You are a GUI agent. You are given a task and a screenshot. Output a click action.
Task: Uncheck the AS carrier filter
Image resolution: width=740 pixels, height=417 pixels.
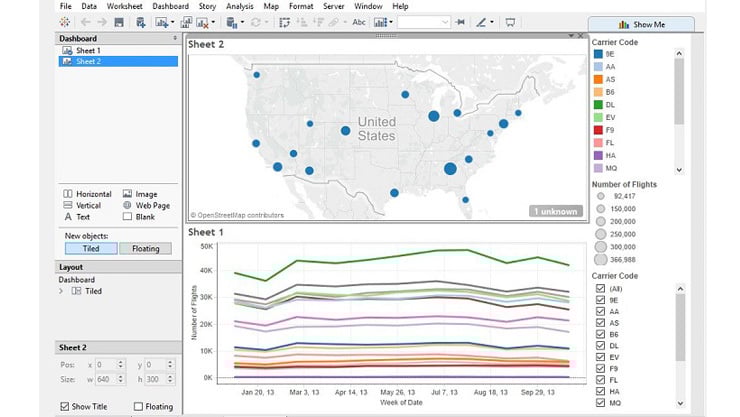(600, 323)
